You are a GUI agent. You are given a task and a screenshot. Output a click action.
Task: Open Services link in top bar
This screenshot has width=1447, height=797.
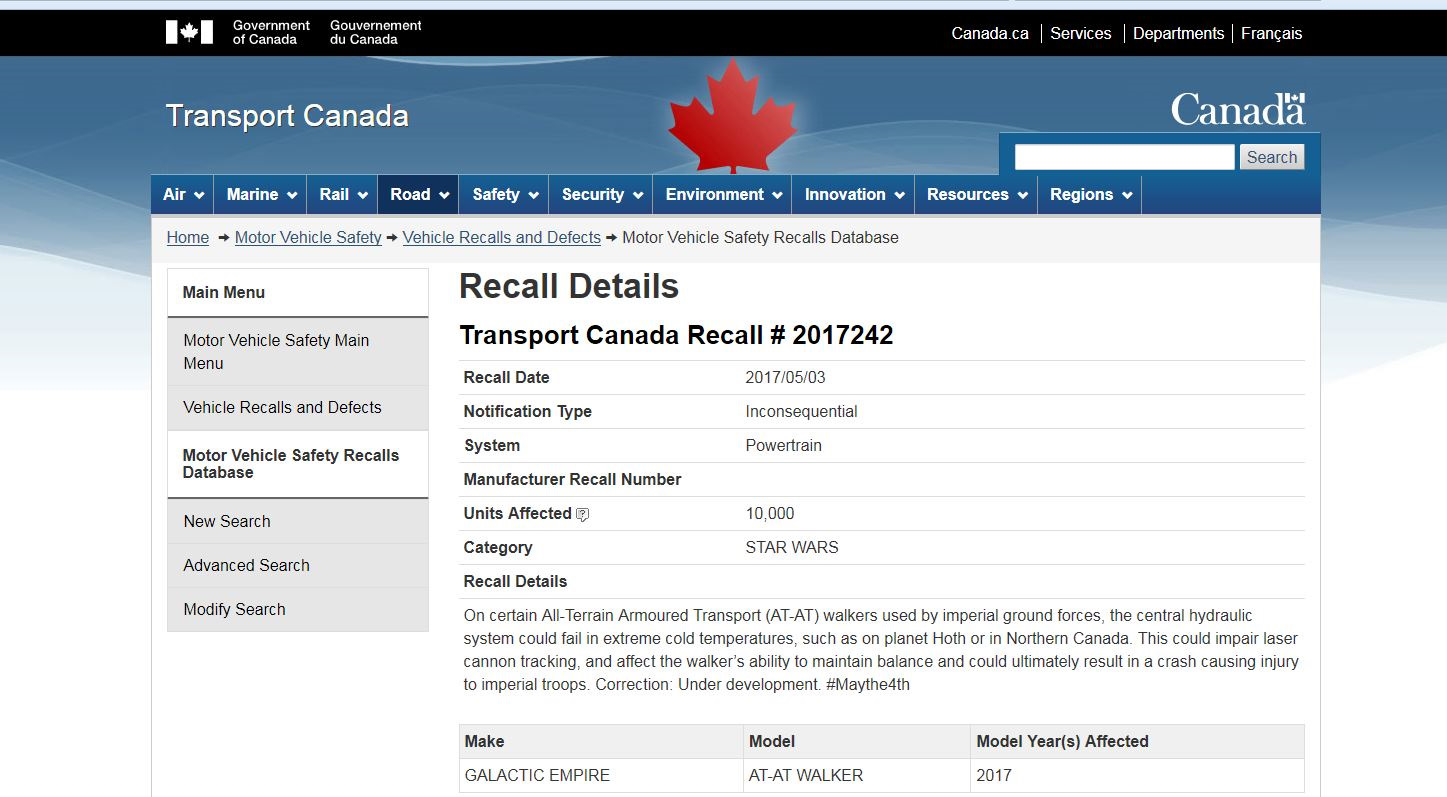point(1081,33)
